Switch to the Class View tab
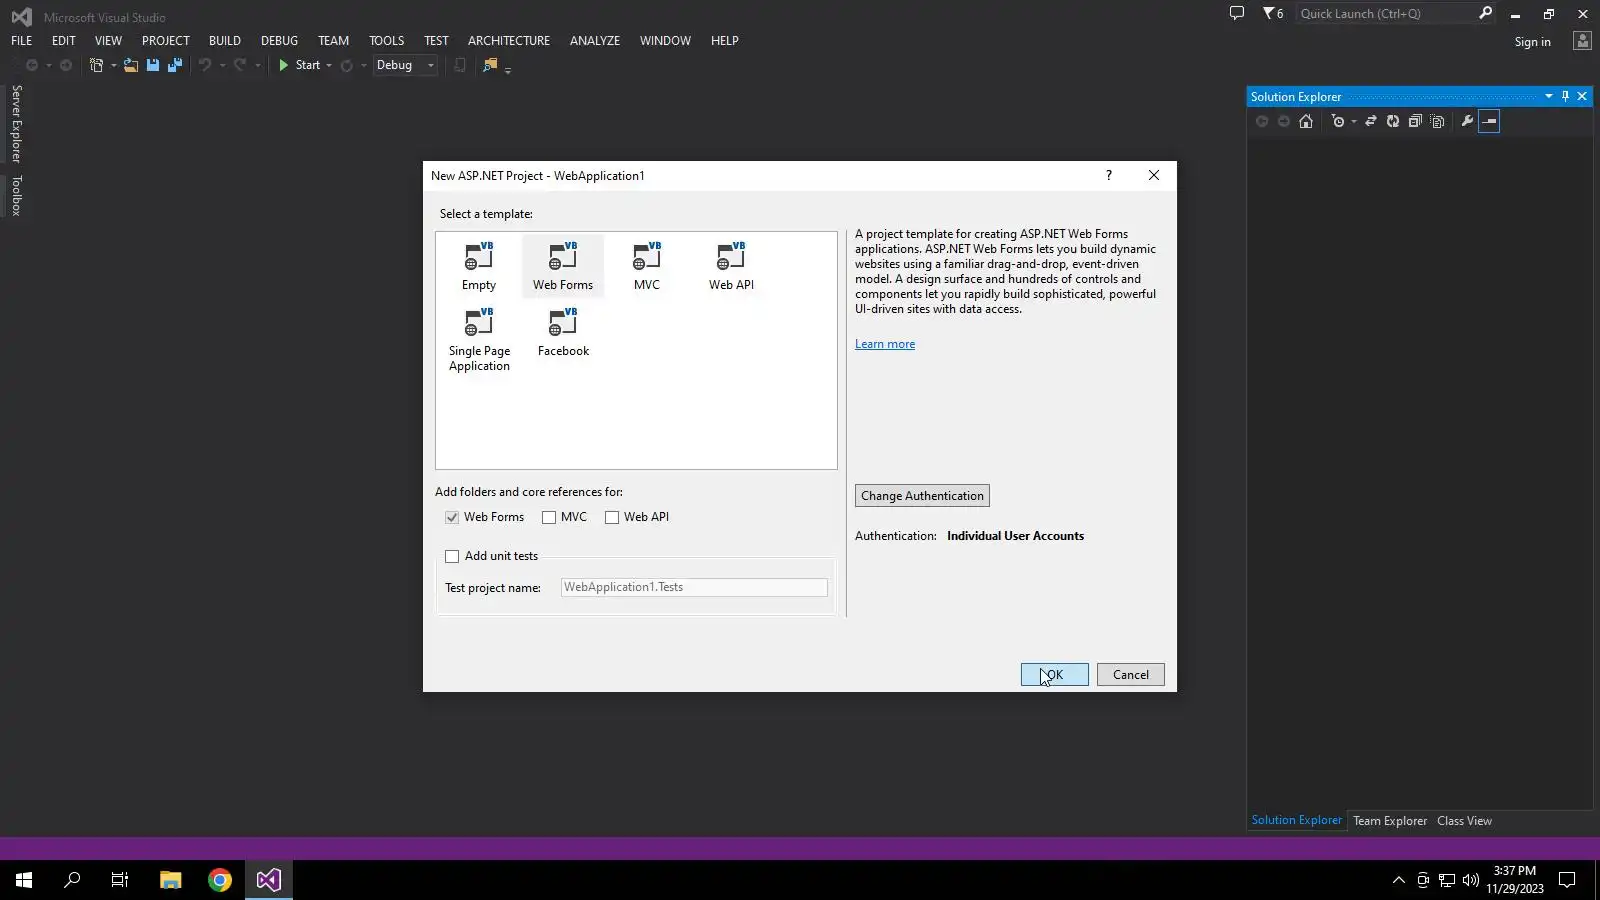Screen dimensions: 1600x900 [1465, 821]
